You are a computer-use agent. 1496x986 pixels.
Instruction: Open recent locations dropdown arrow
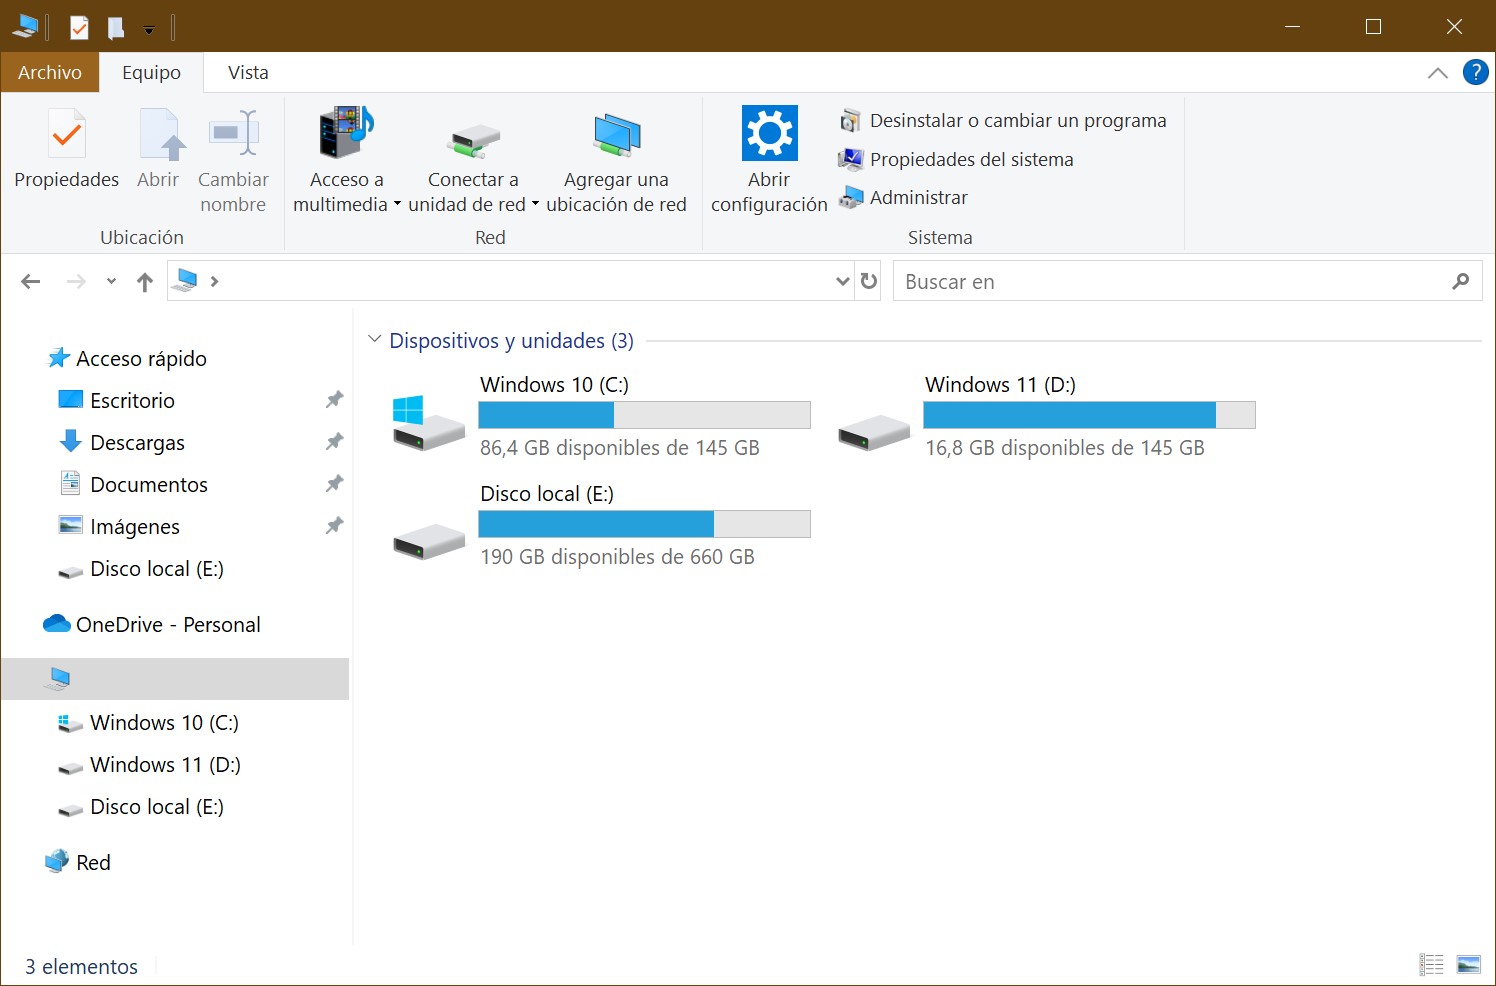111,282
